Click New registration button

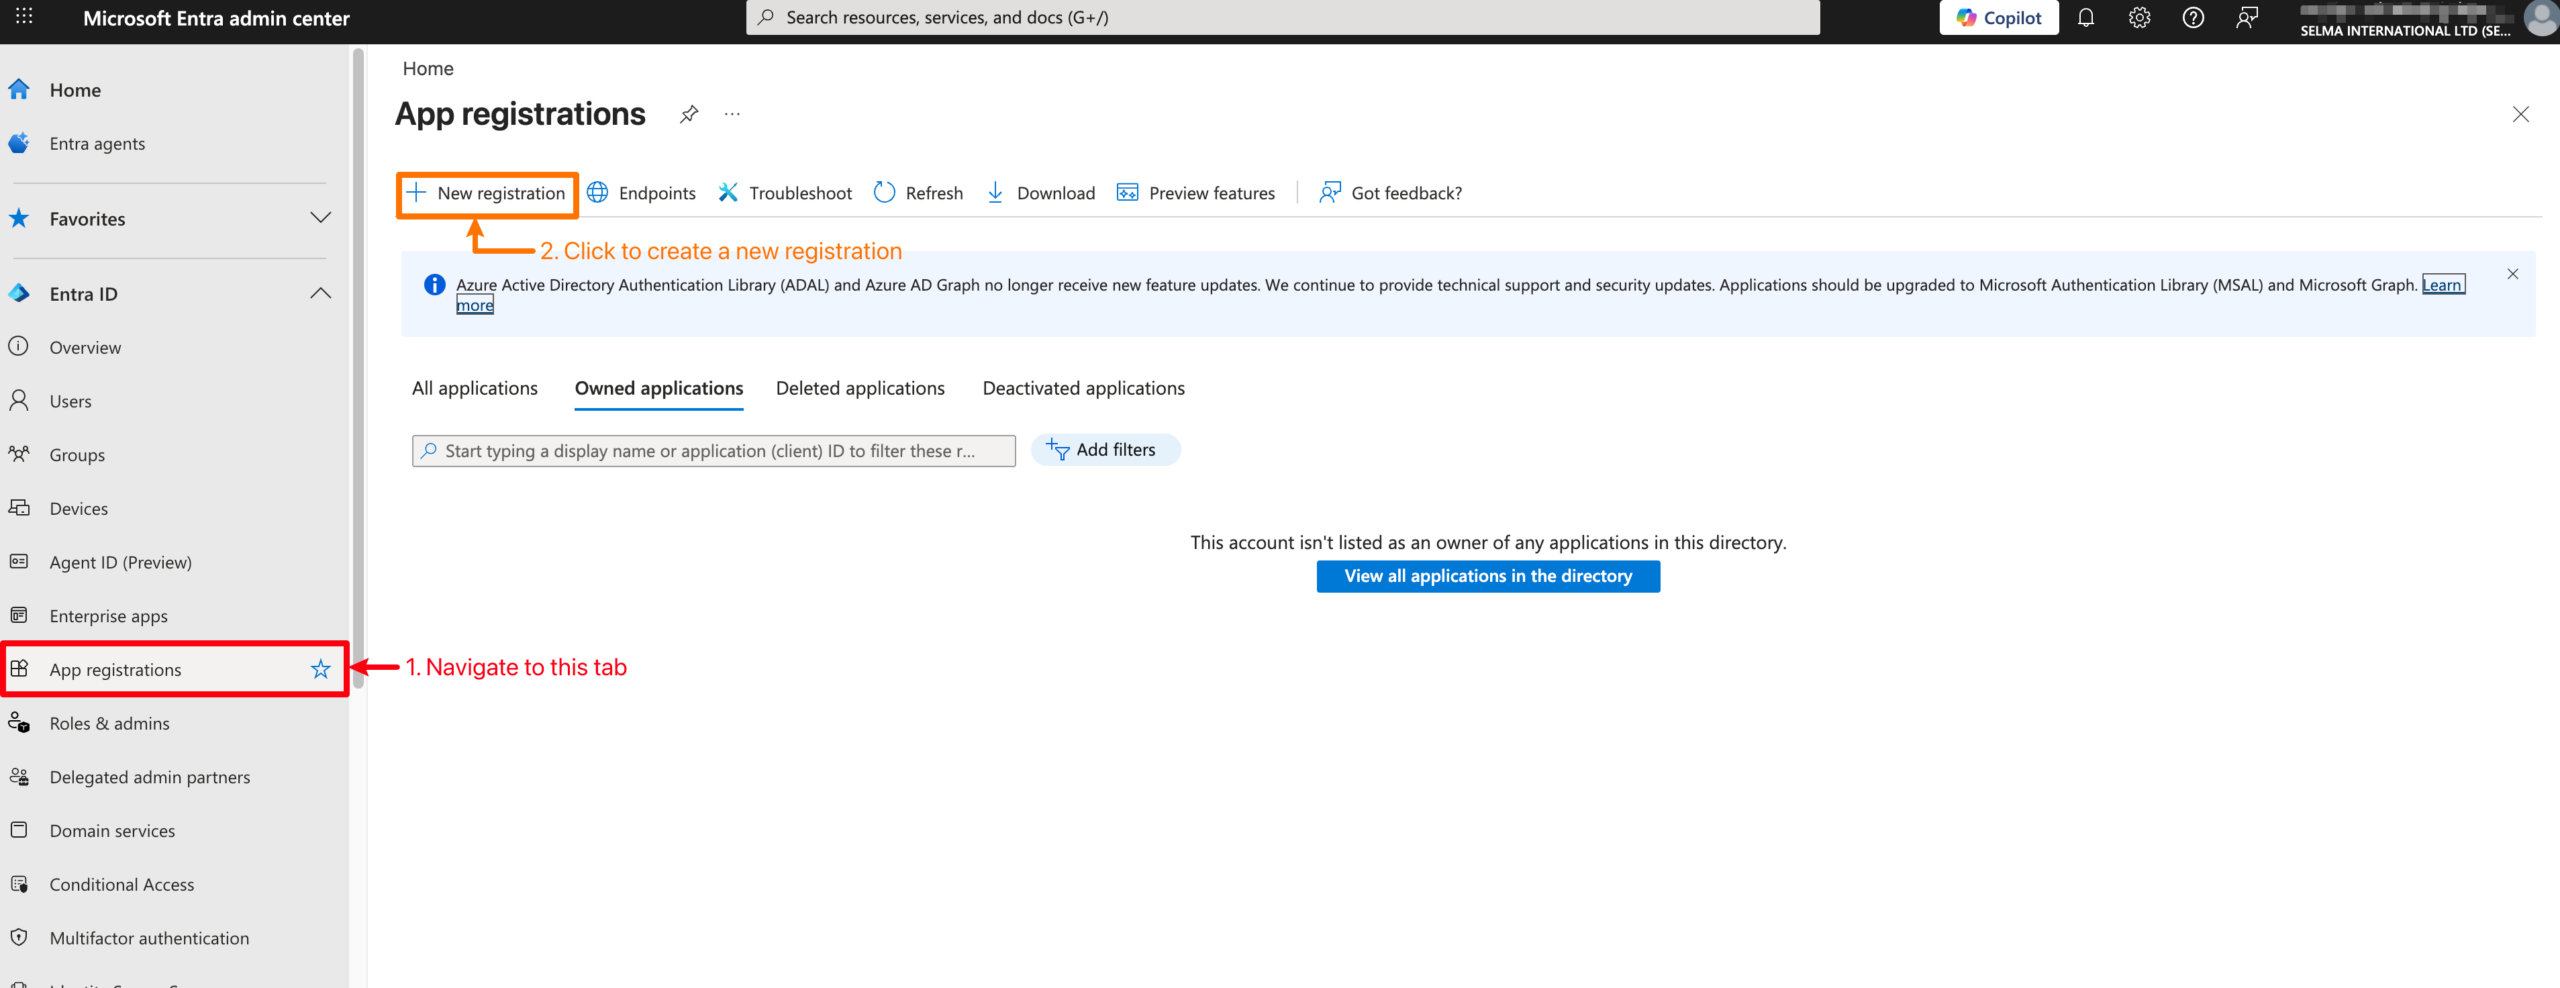(x=487, y=193)
